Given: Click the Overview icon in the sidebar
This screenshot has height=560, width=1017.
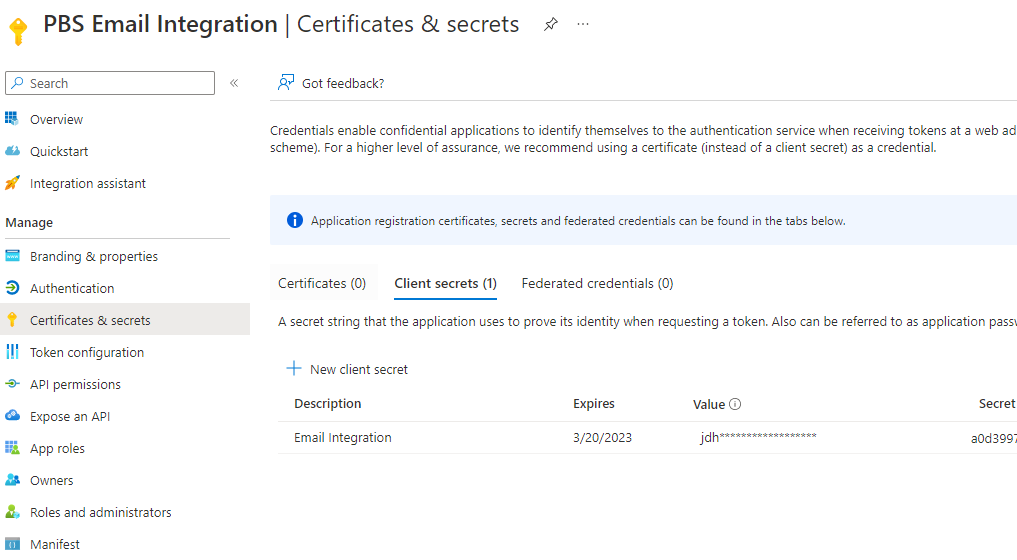Looking at the screenshot, I should (12, 119).
